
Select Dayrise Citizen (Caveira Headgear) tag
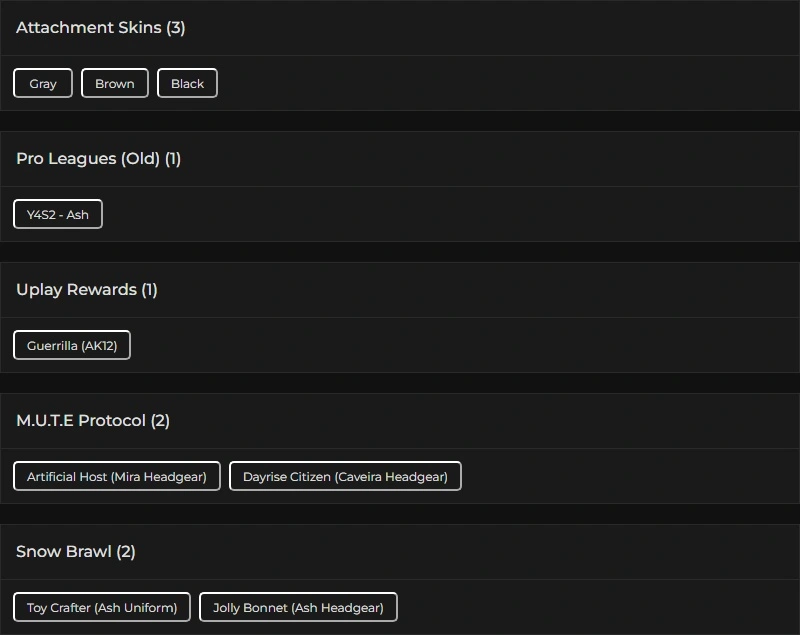click(345, 476)
